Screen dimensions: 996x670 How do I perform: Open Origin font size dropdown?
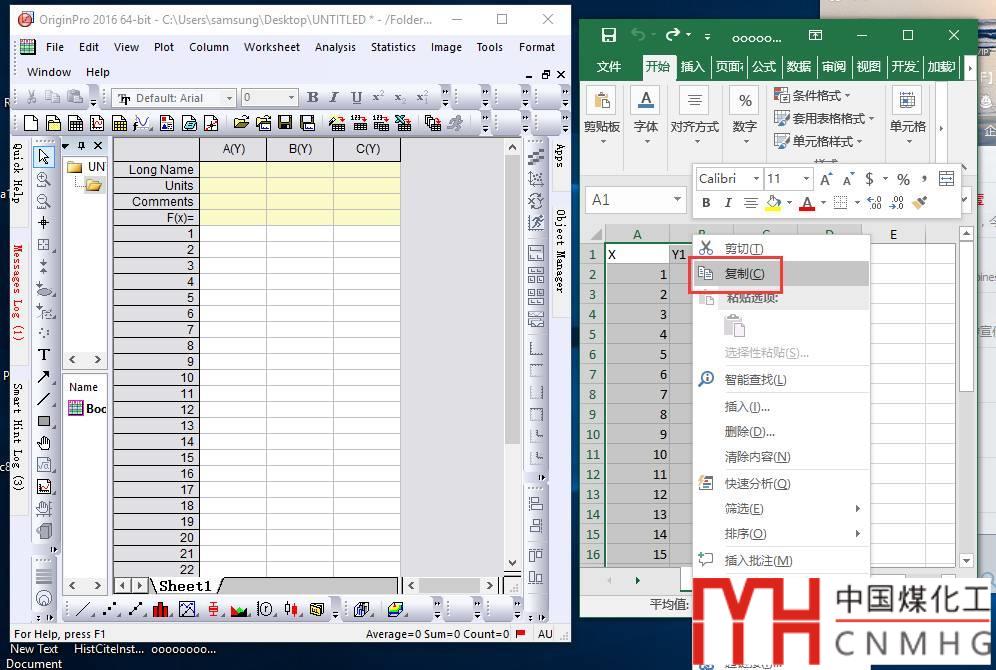click(x=292, y=98)
